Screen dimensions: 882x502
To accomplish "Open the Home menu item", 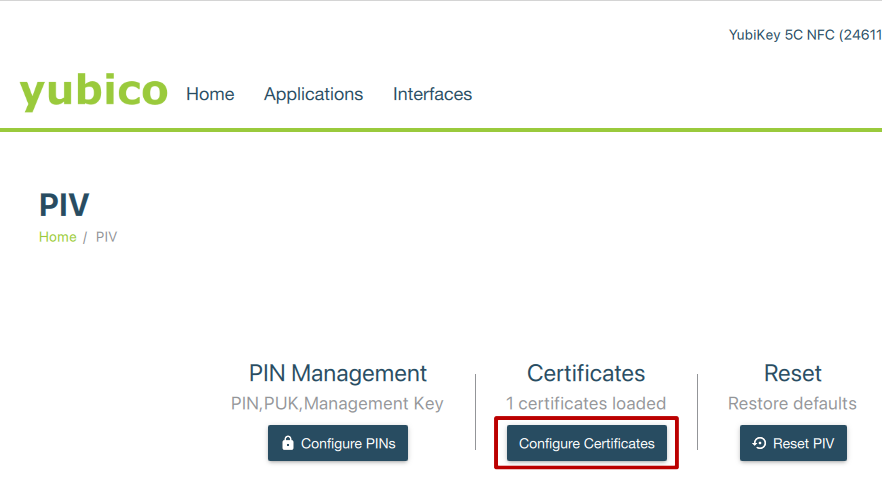I will (x=210, y=94).
